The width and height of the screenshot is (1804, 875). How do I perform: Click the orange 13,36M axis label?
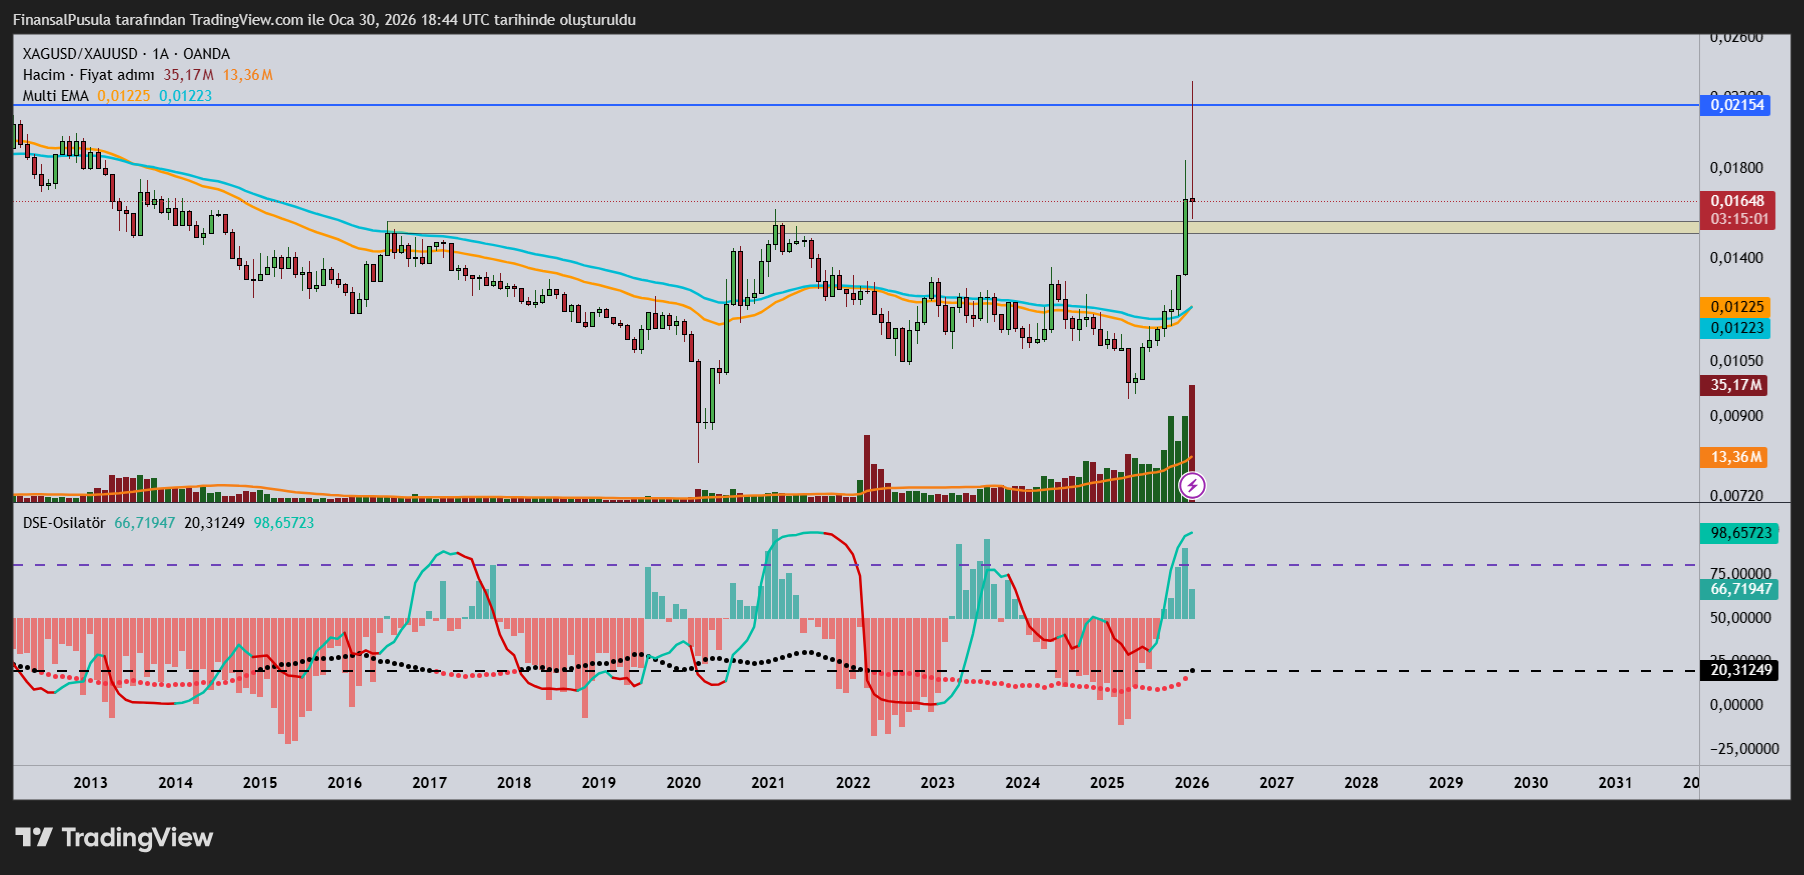tap(1734, 457)
